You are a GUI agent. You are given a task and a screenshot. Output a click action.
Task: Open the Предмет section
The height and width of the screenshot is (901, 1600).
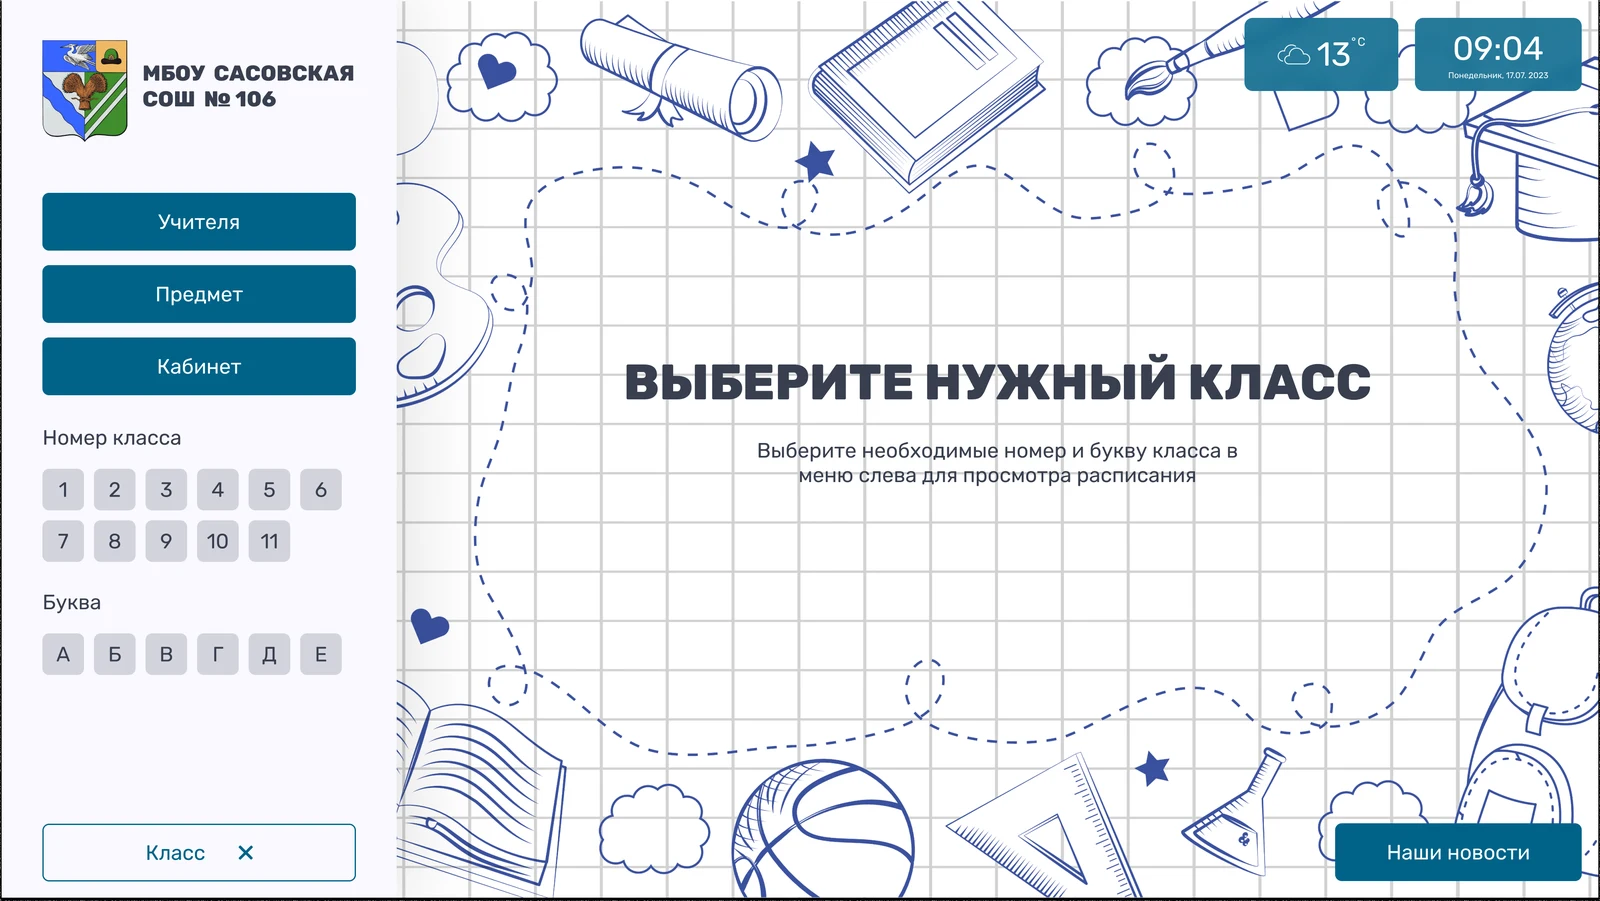coord(199,294)
